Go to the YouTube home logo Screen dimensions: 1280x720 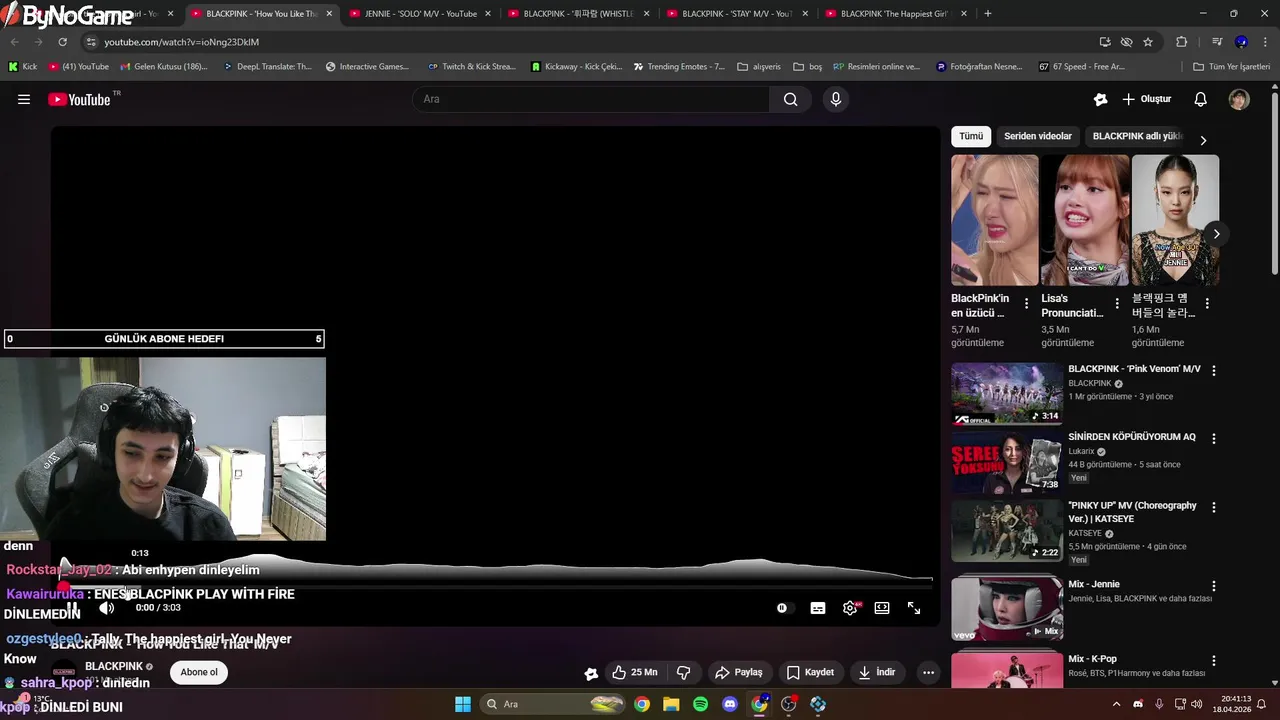click(x=79, y=99)
